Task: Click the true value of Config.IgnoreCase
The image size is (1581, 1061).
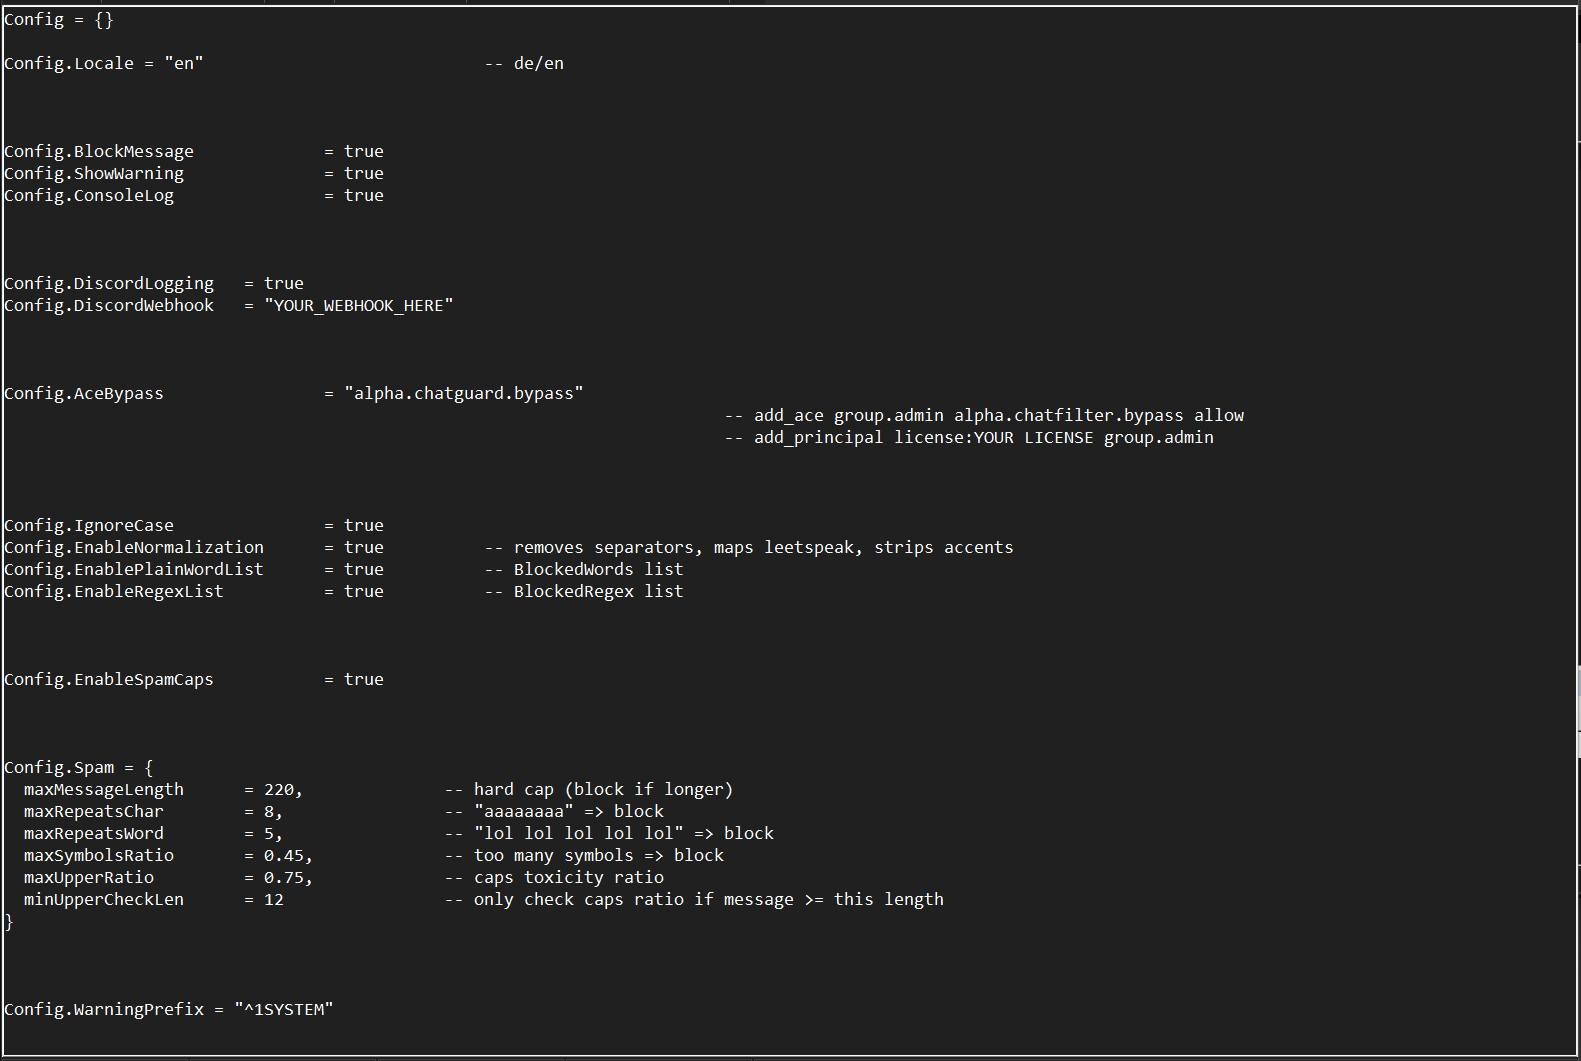Action: (364, 525)
